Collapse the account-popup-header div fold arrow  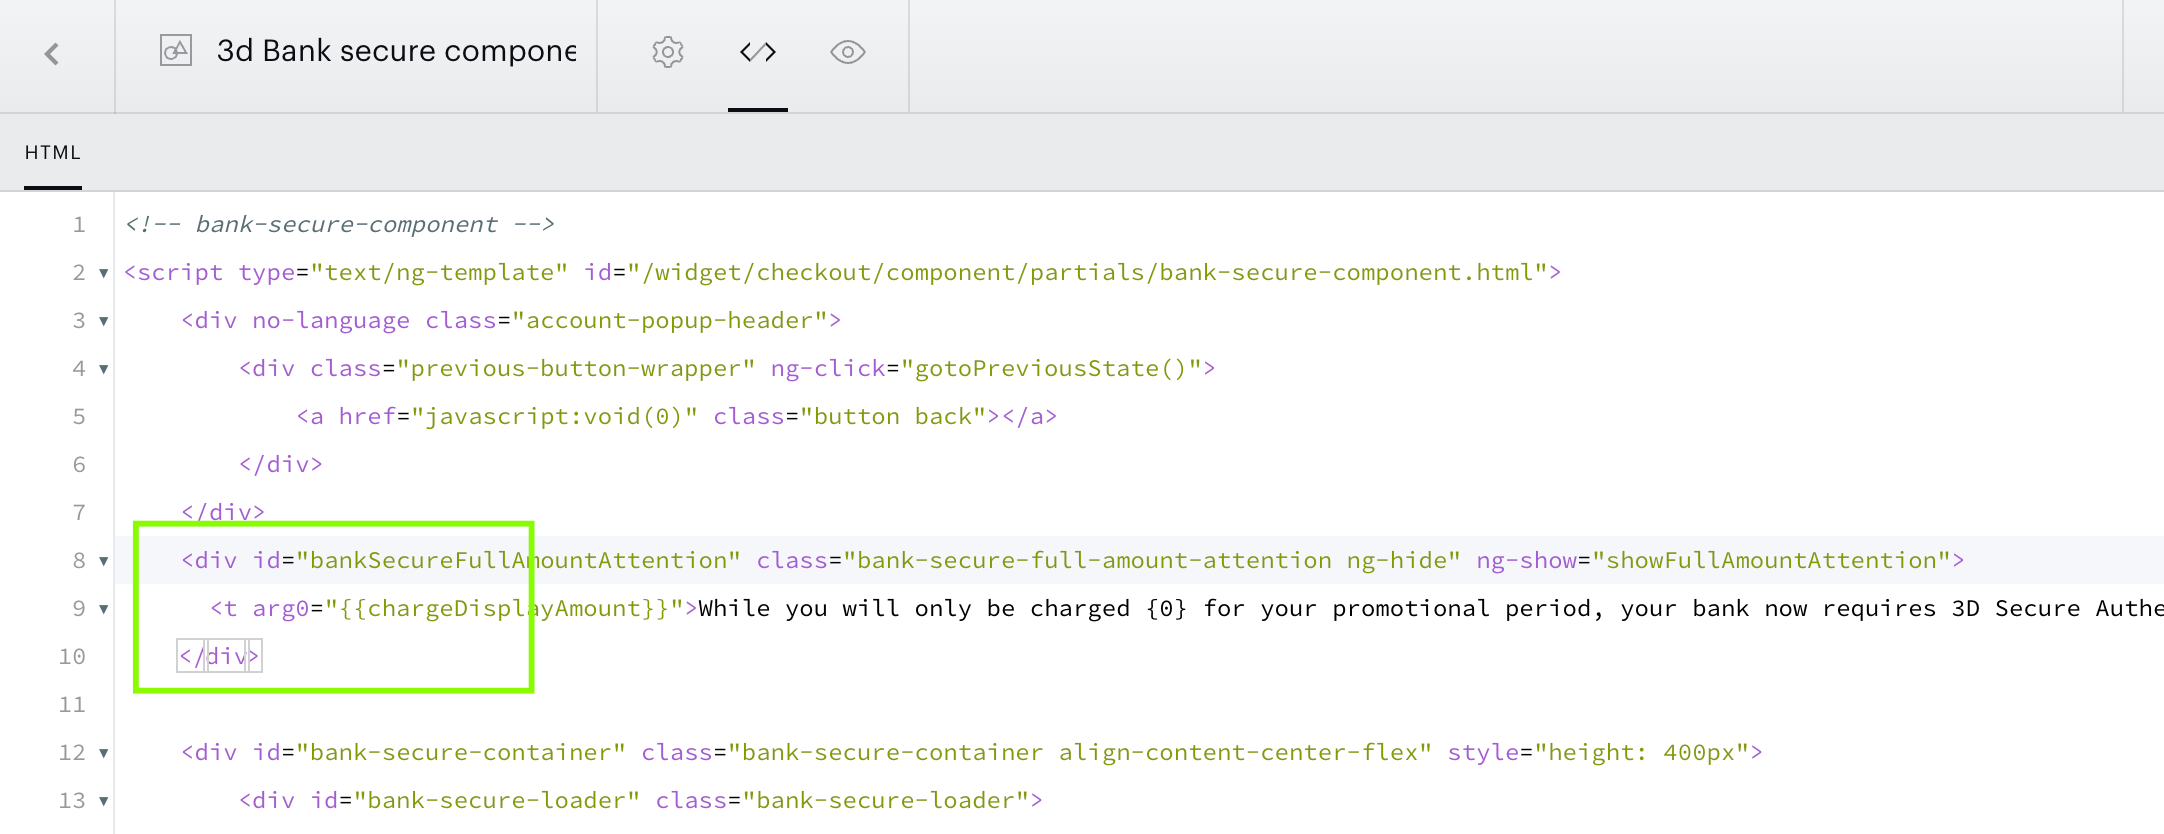(103, 321)
